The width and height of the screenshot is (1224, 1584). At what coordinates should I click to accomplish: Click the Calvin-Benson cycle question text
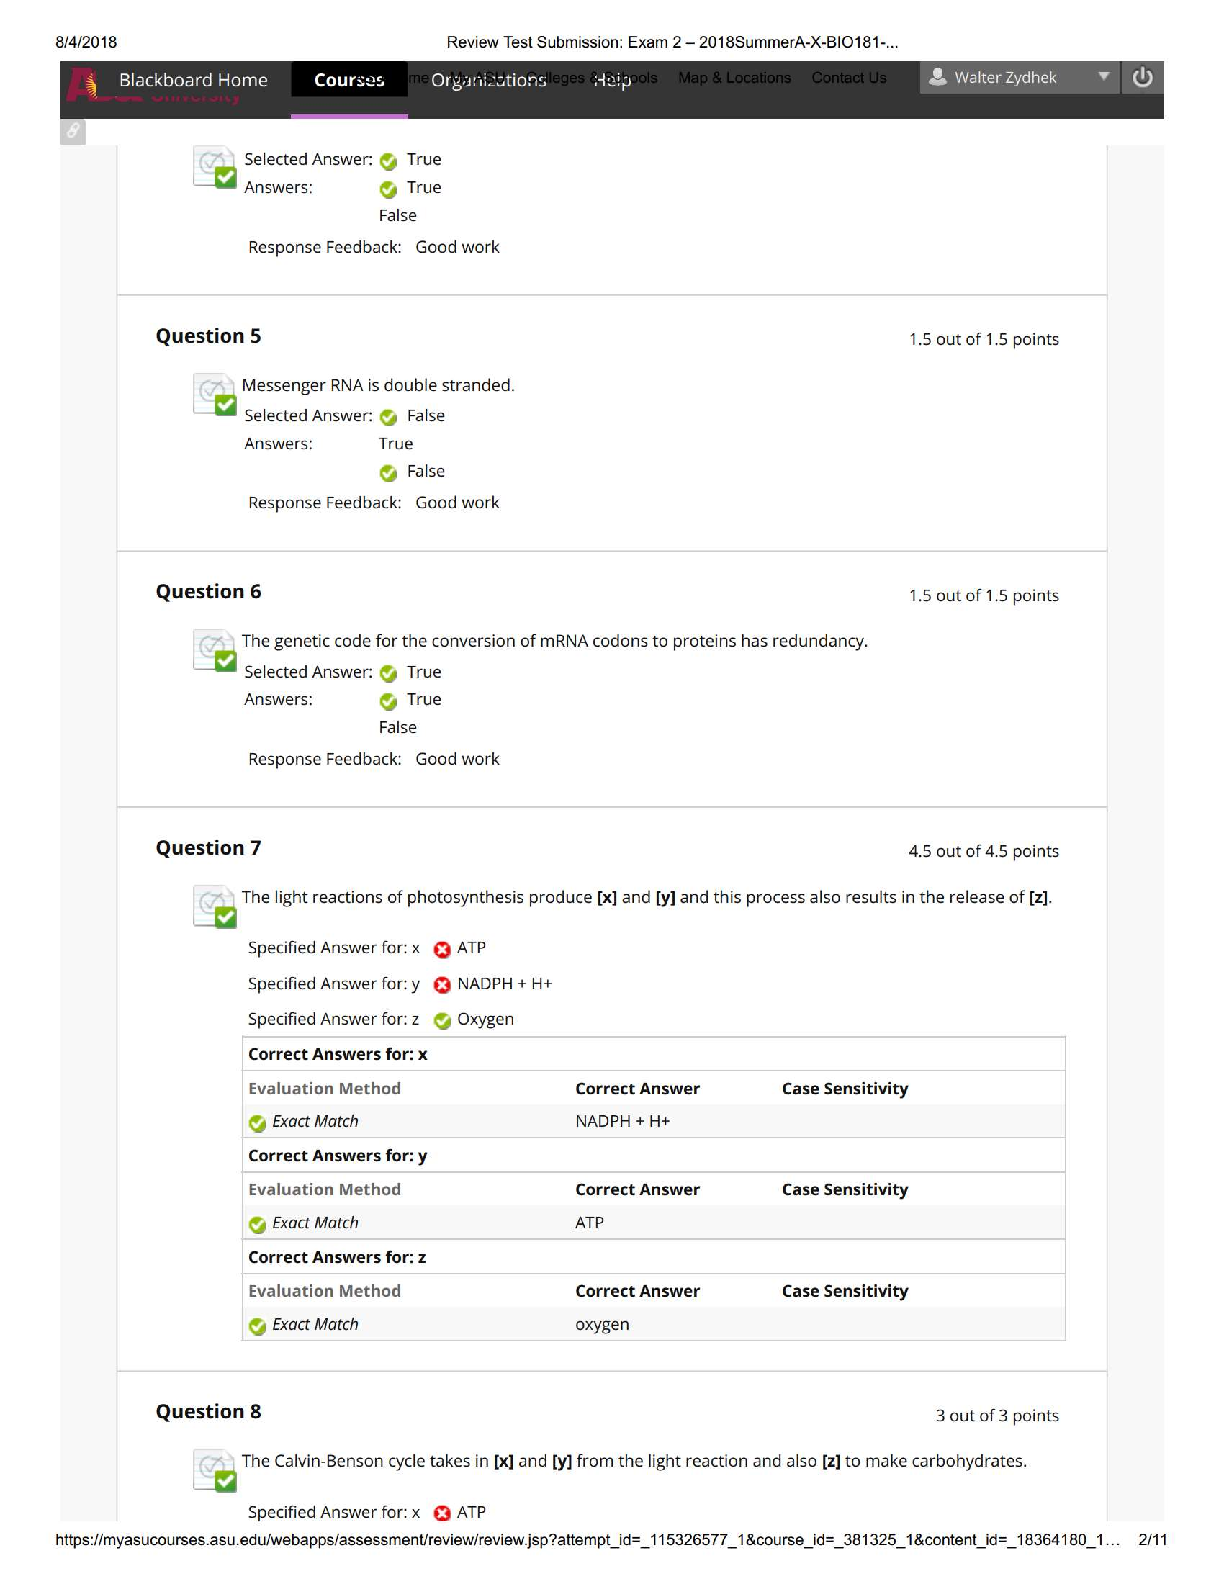point(634,1461)
